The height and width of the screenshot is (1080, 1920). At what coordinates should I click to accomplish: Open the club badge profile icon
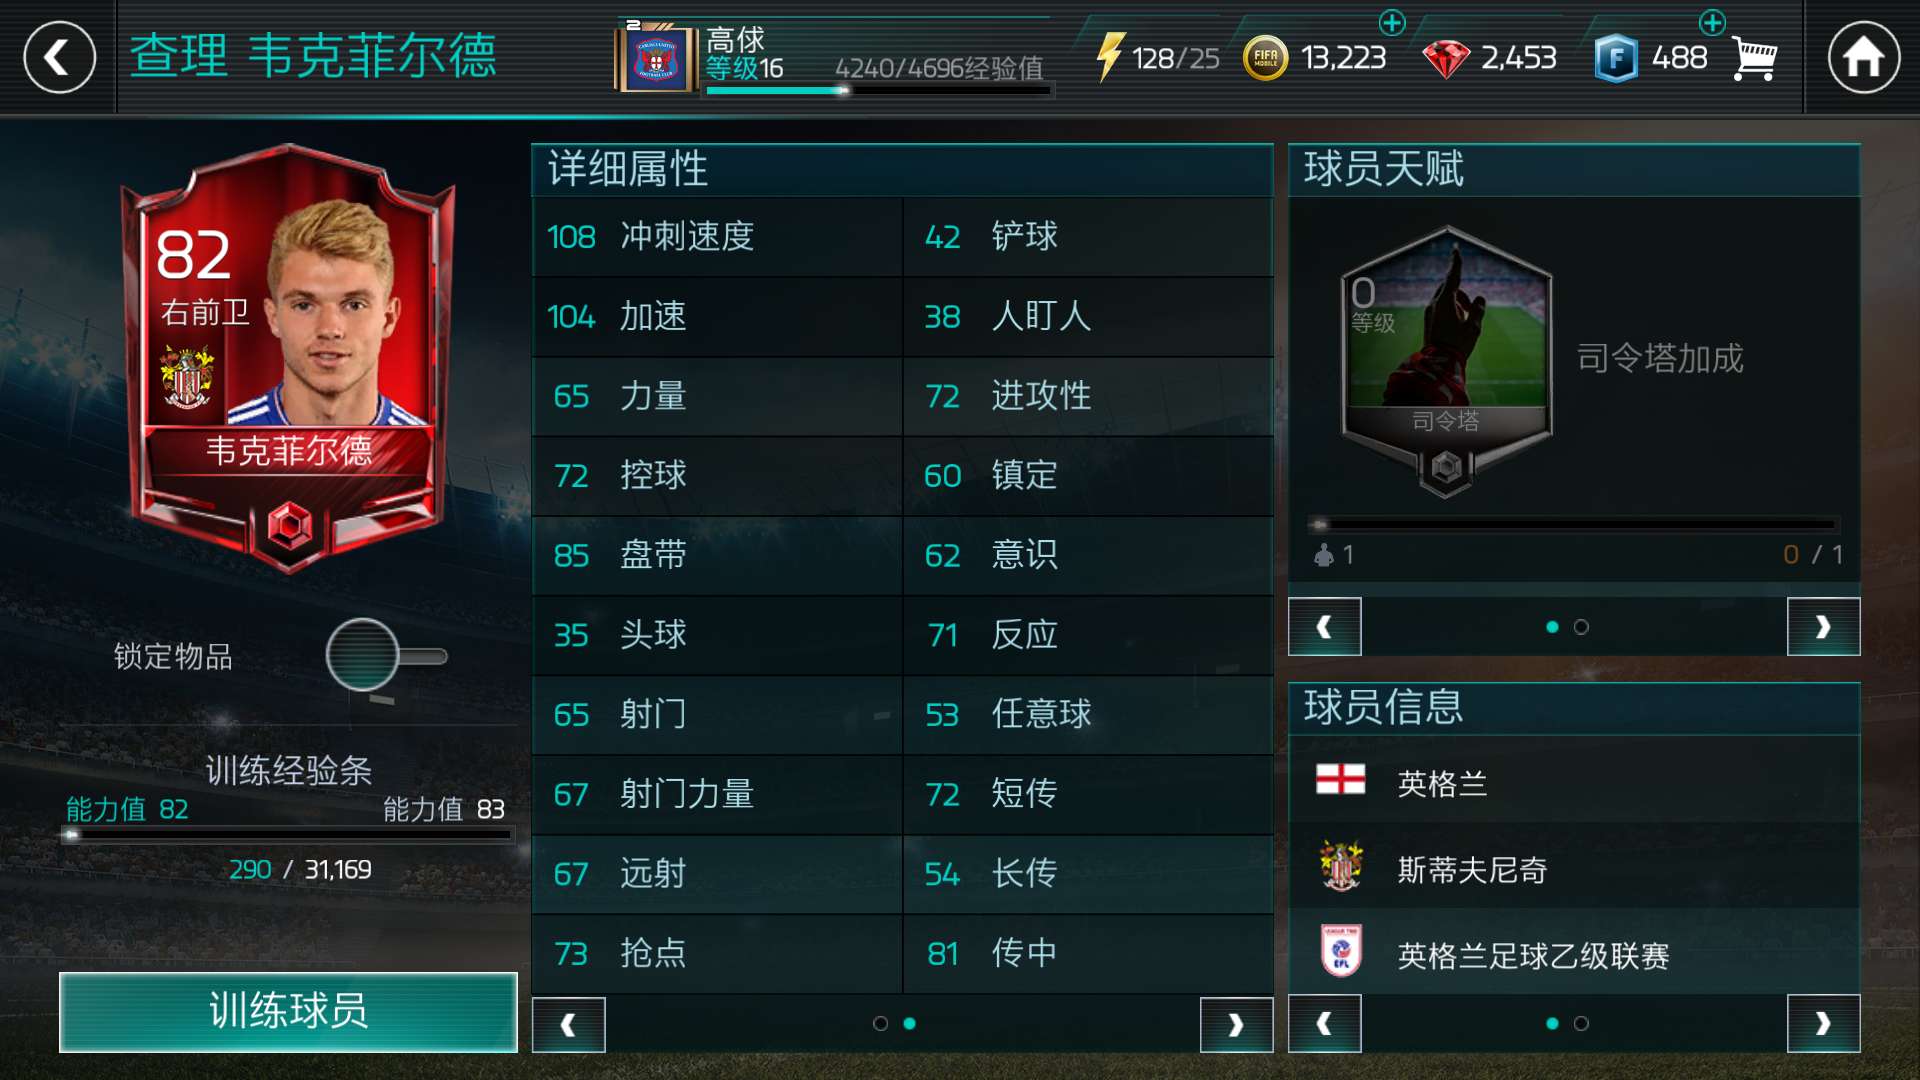click(x=656, y=59)
